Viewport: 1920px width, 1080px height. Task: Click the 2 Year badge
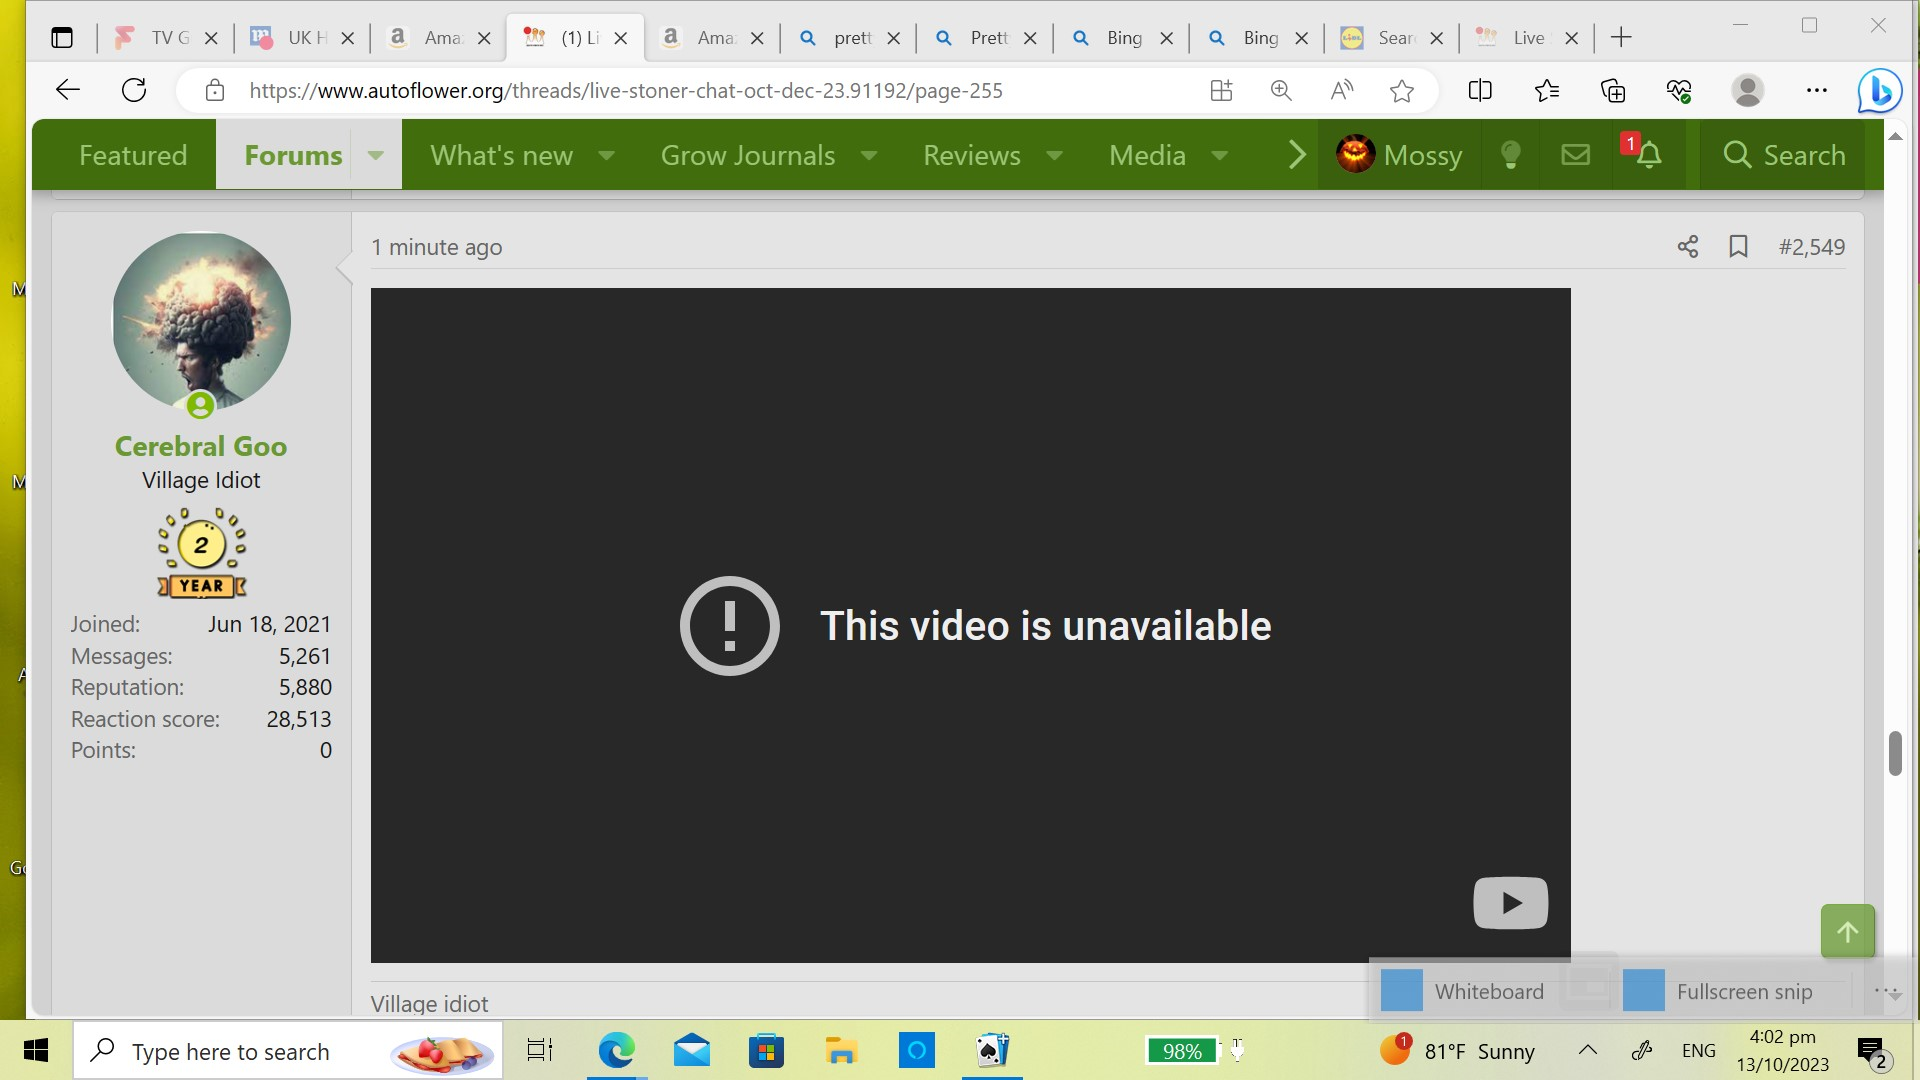click(x=201, y=553)
